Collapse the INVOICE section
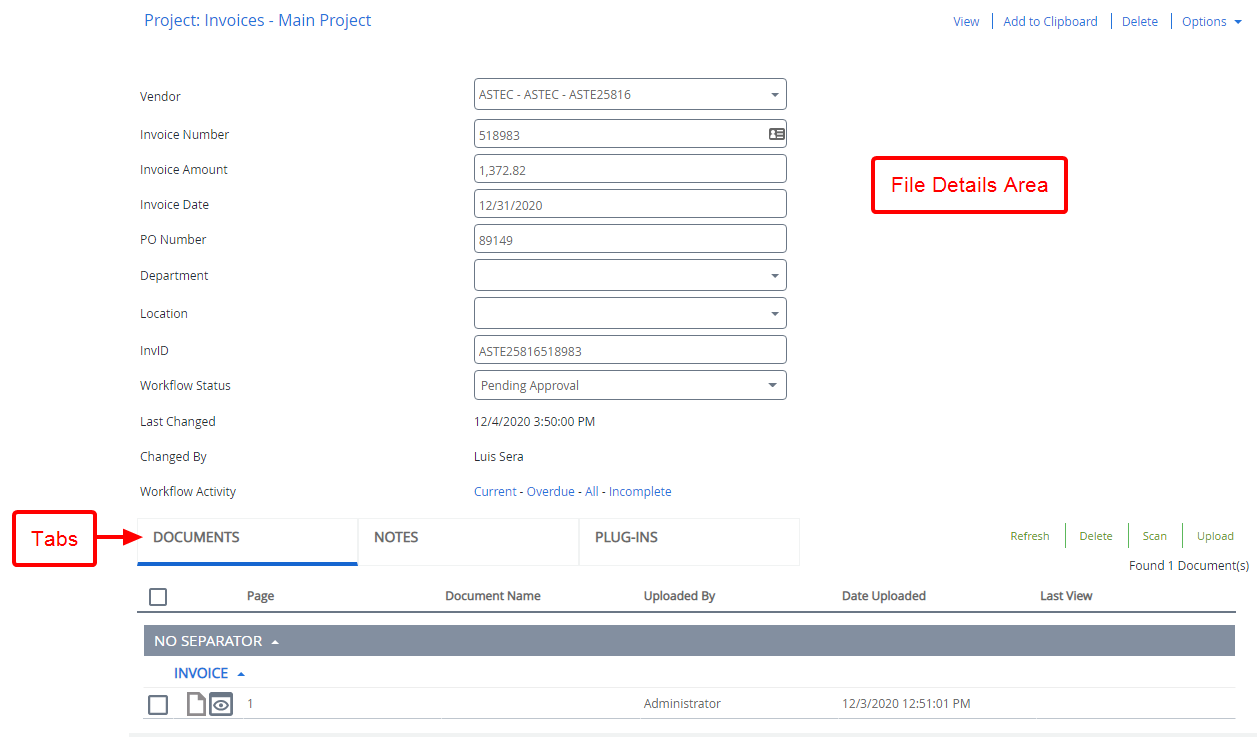Screen dimensions: 1257x737 (x=241, y=674)
